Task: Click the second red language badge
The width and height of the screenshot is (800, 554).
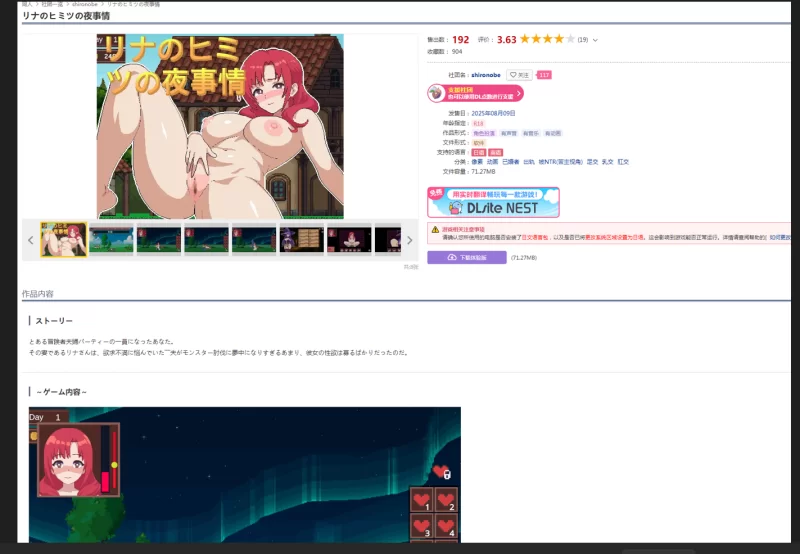Action: point(495,153)
